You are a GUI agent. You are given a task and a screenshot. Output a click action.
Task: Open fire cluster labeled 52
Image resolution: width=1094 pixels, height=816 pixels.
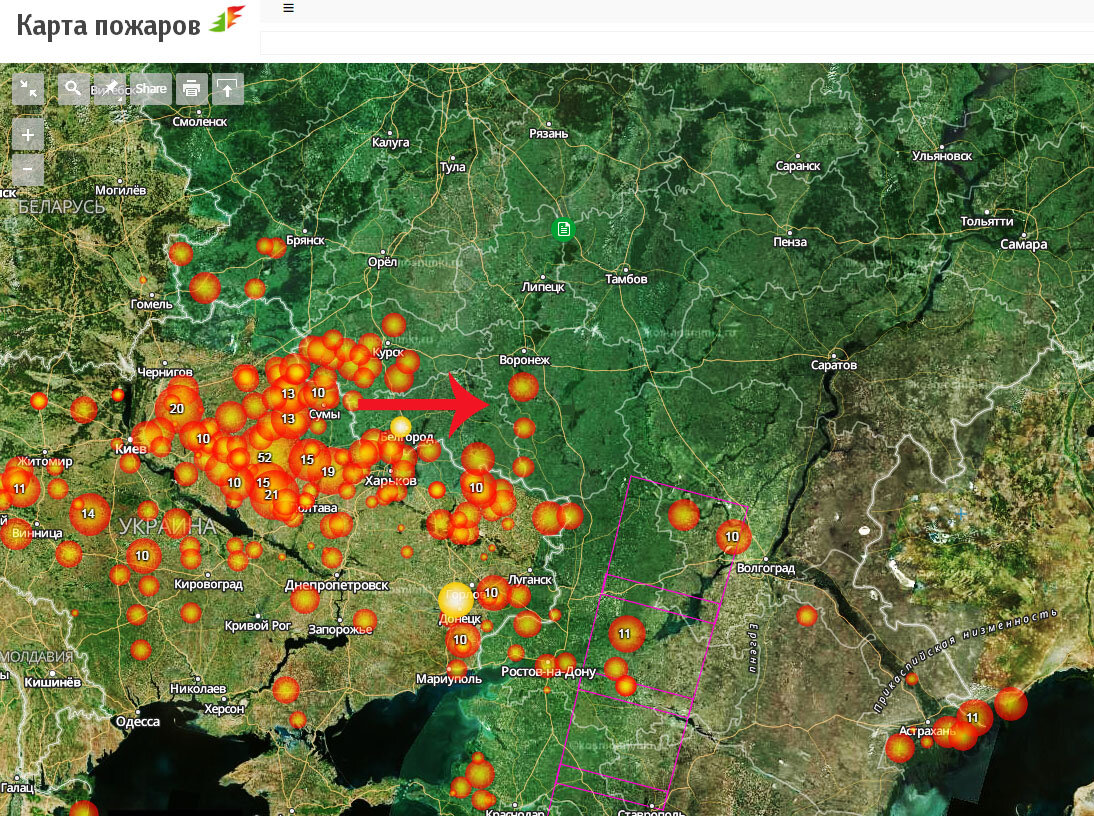pyautogui.click(x=264, y=458)
